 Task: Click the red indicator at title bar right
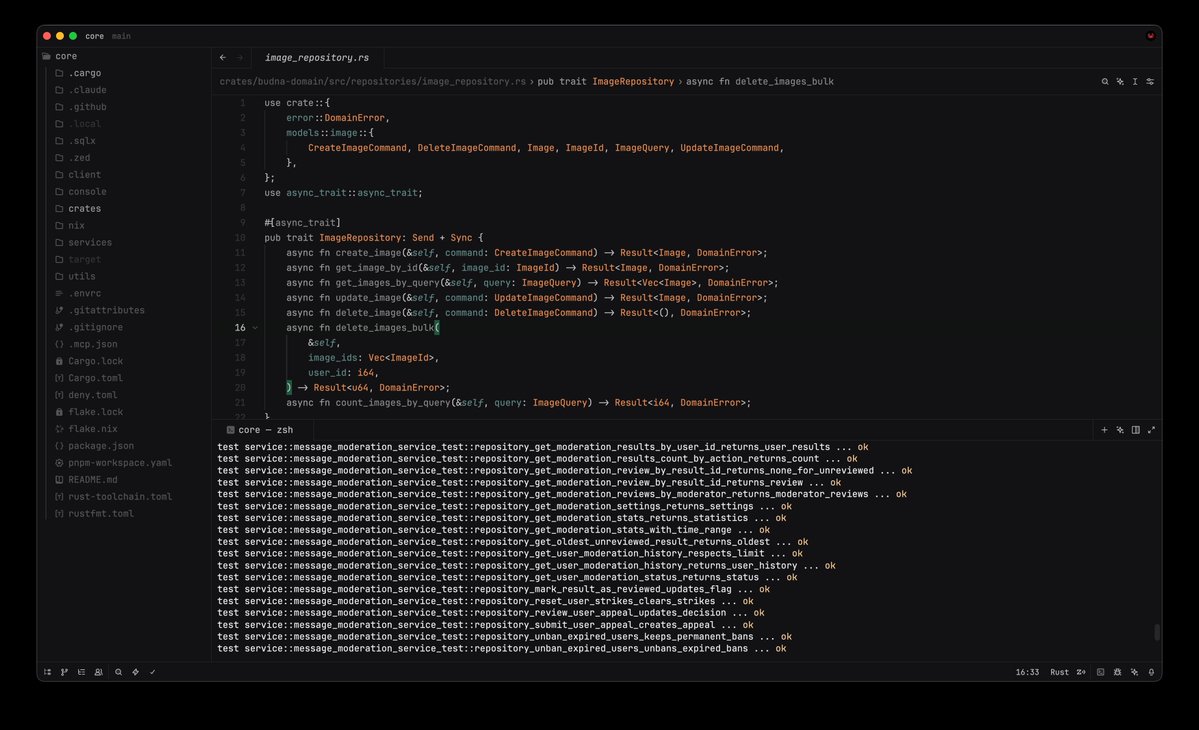tap(1150, 35)
